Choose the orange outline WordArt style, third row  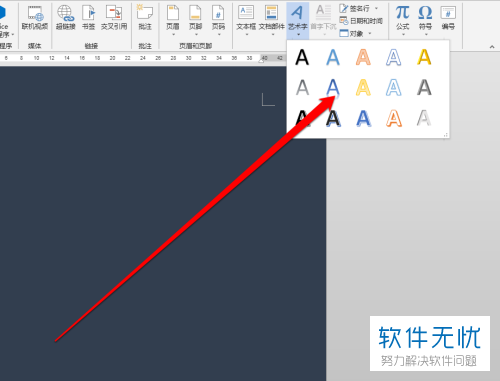394,118
